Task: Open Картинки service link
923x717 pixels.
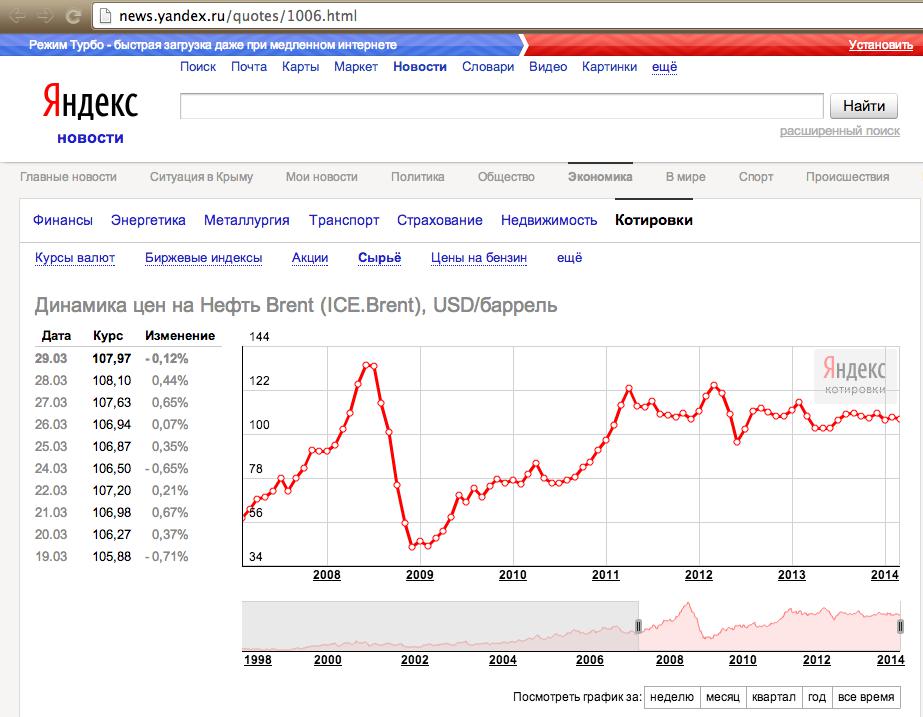Action: 609,67
